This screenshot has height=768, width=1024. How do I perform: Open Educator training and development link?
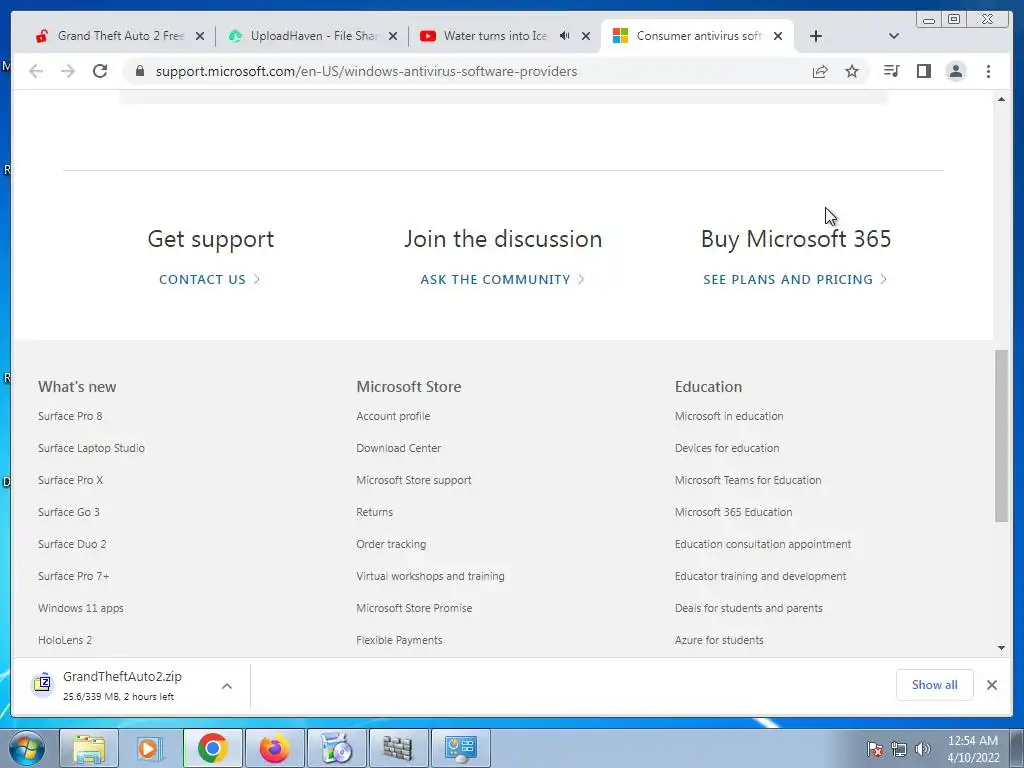tap(760, 576)
